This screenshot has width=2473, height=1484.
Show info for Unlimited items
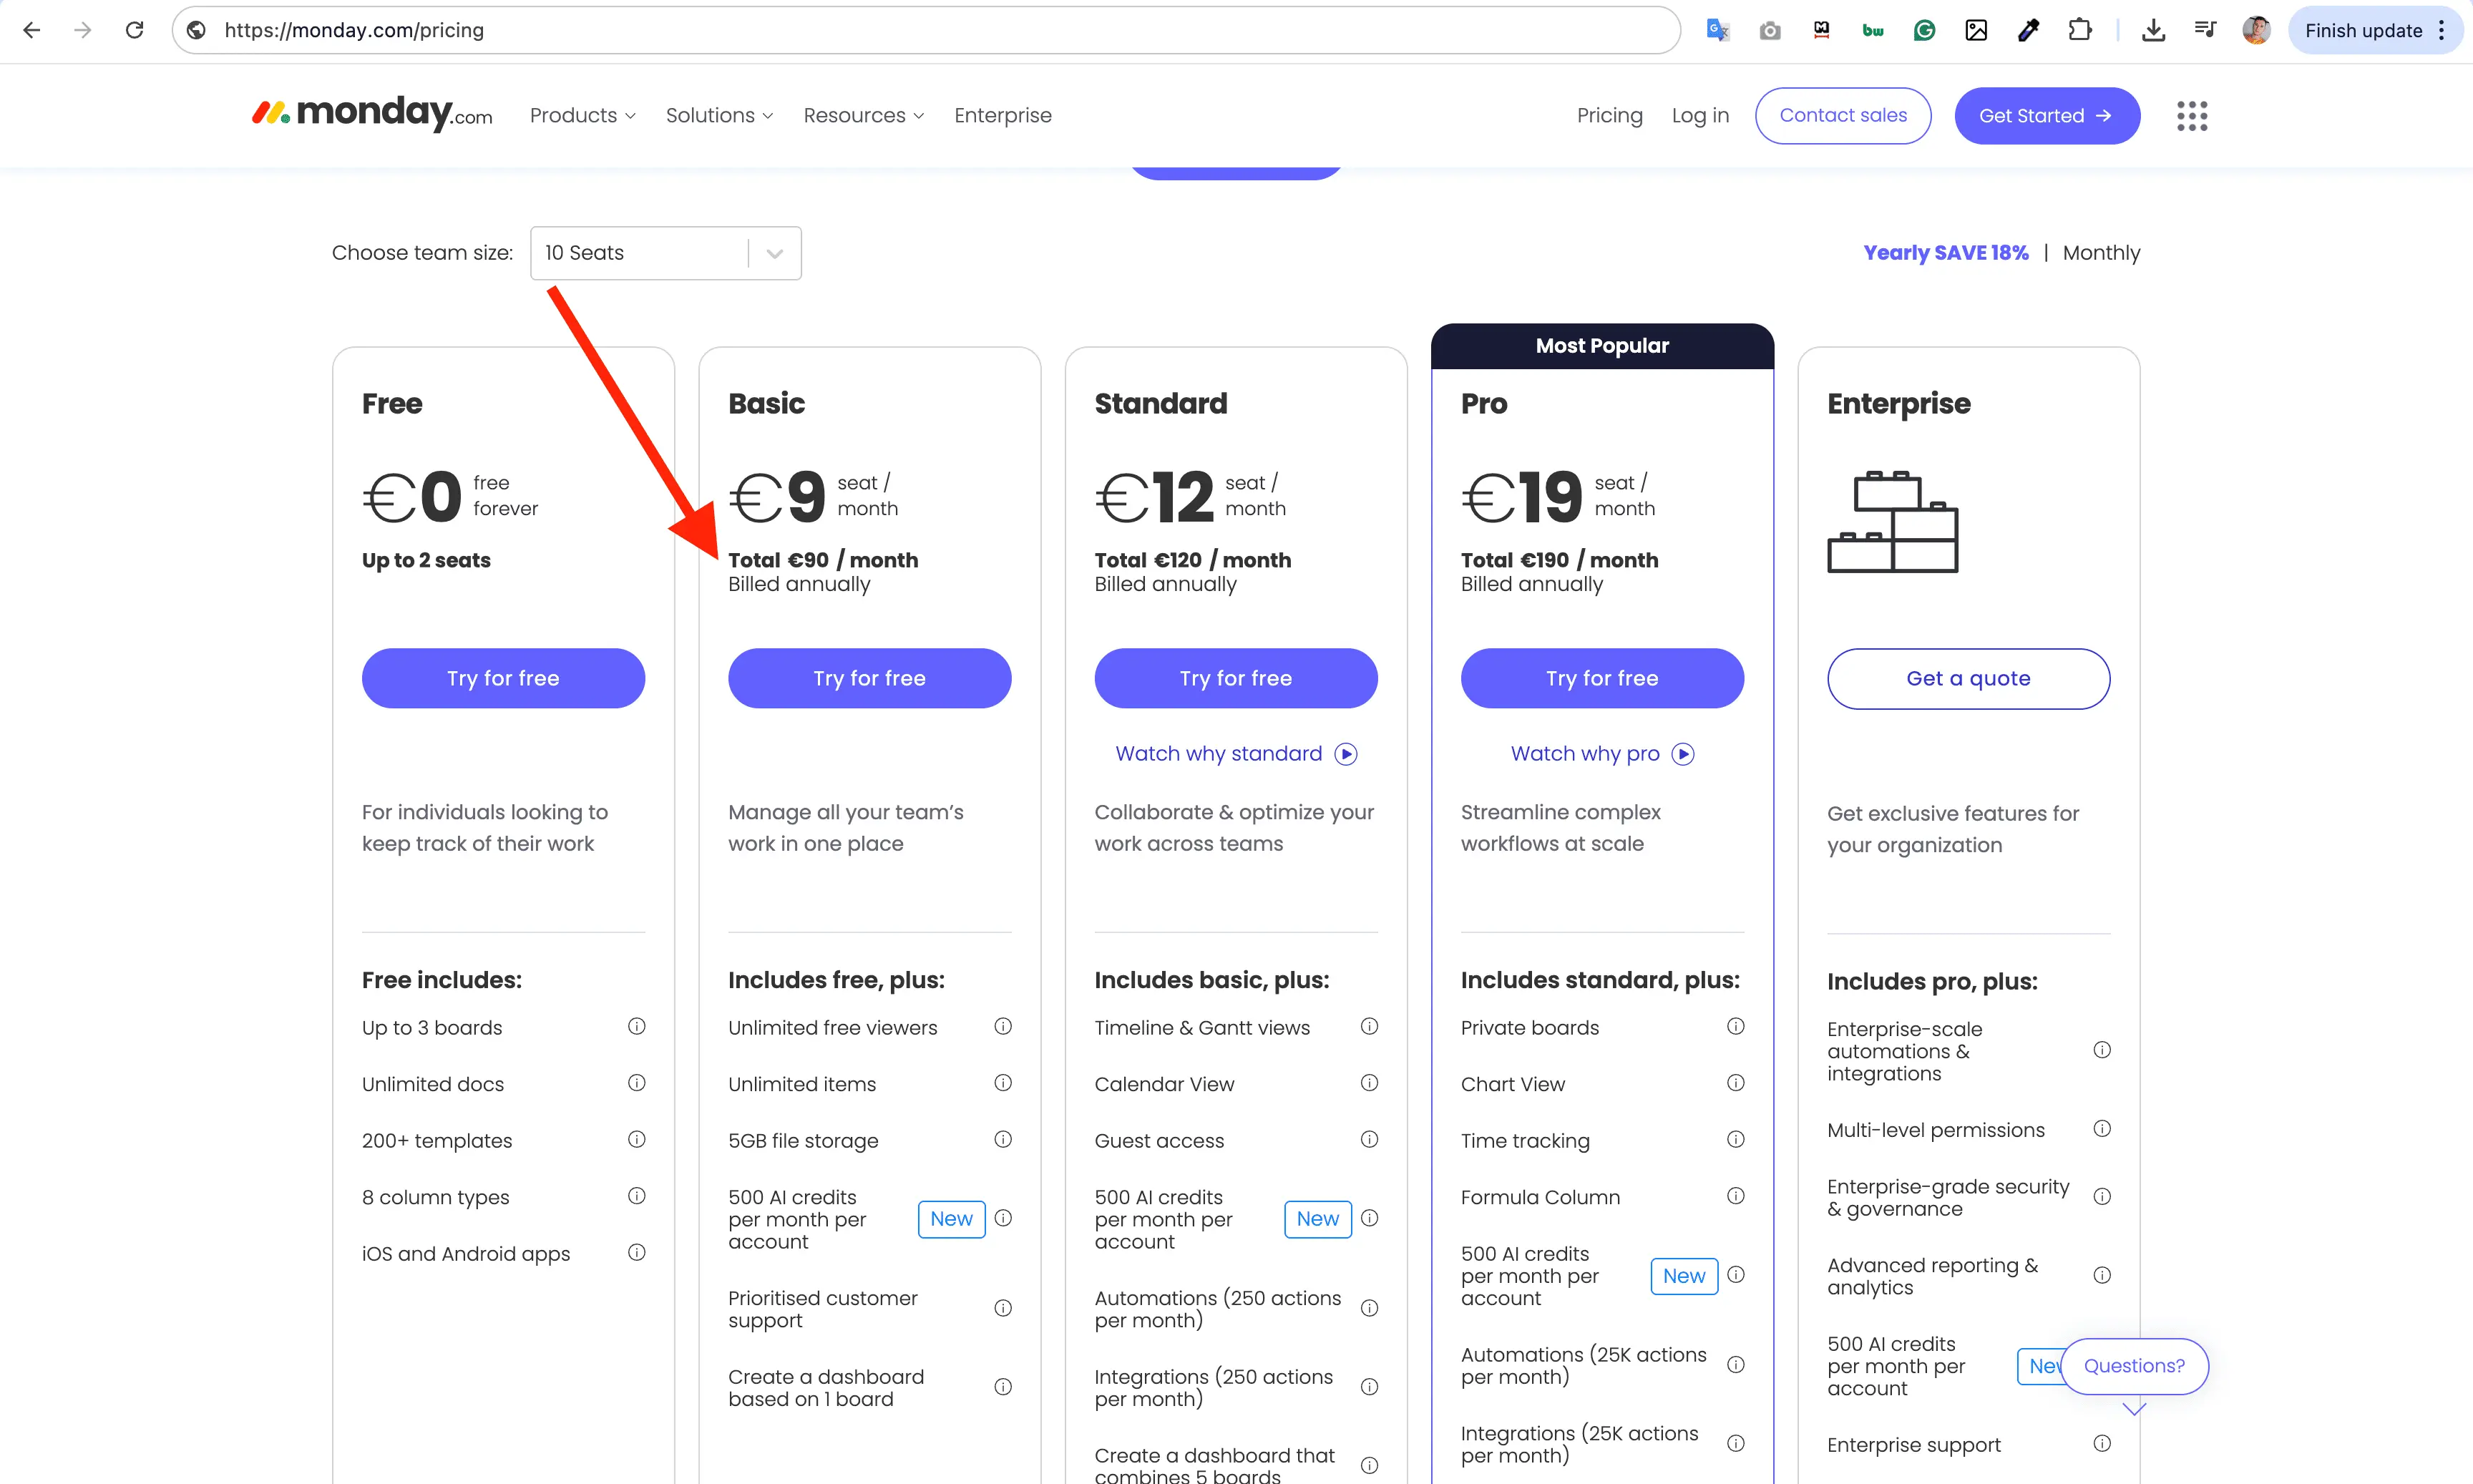click(x=1003, y=1083)
